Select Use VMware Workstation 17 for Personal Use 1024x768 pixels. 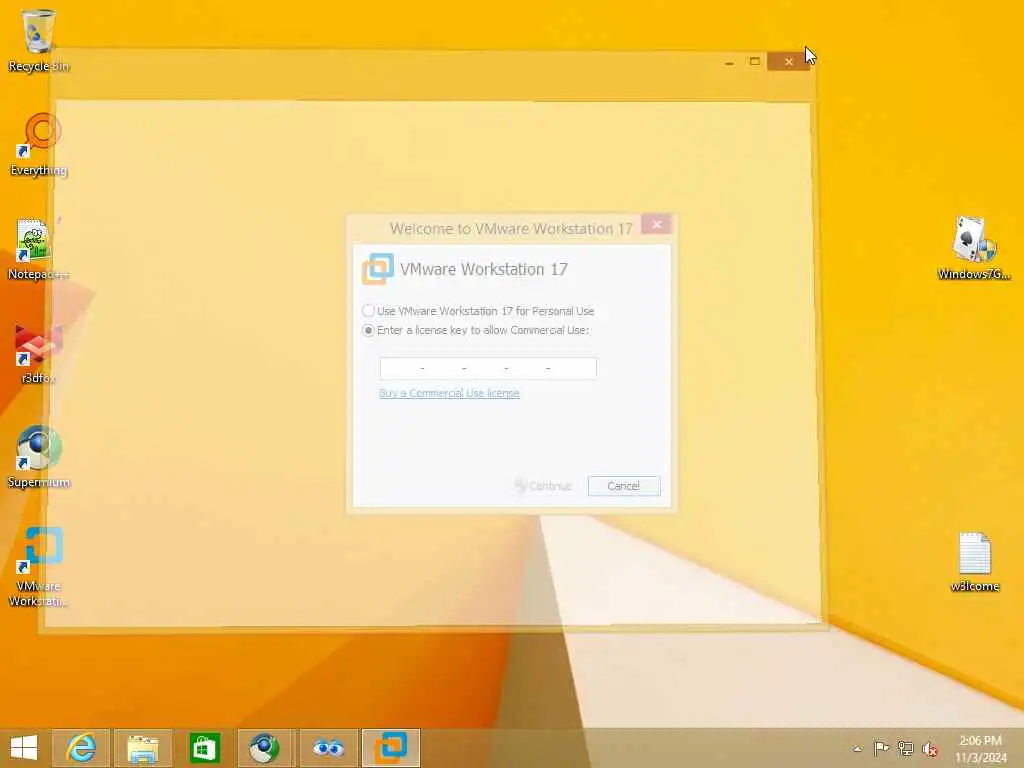(x=478, y=311)
